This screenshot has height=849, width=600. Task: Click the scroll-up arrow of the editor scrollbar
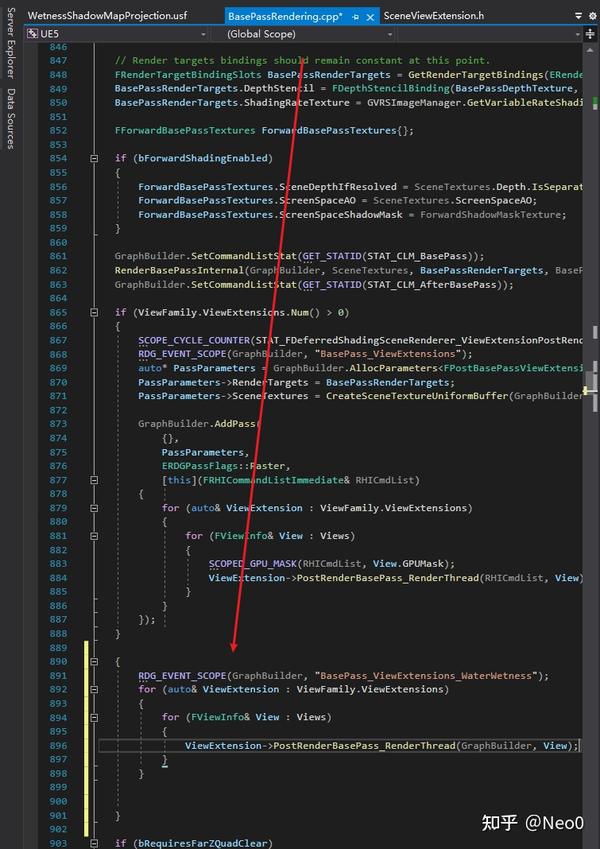[590, 50]
